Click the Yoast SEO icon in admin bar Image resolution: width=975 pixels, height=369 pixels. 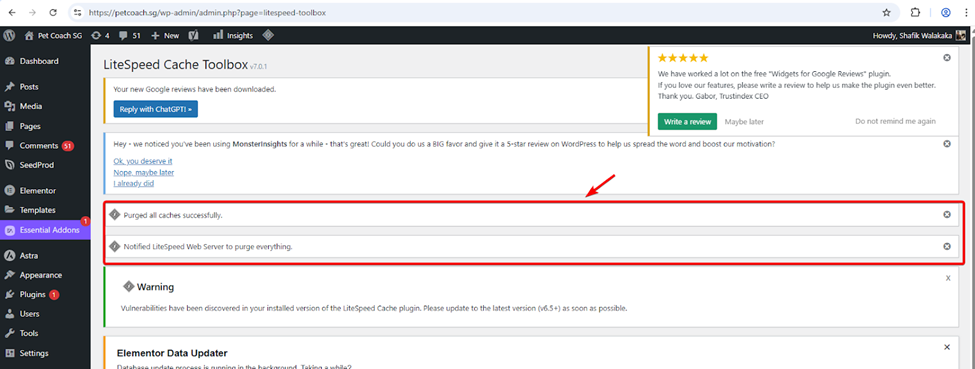click(x=193, y=35)
